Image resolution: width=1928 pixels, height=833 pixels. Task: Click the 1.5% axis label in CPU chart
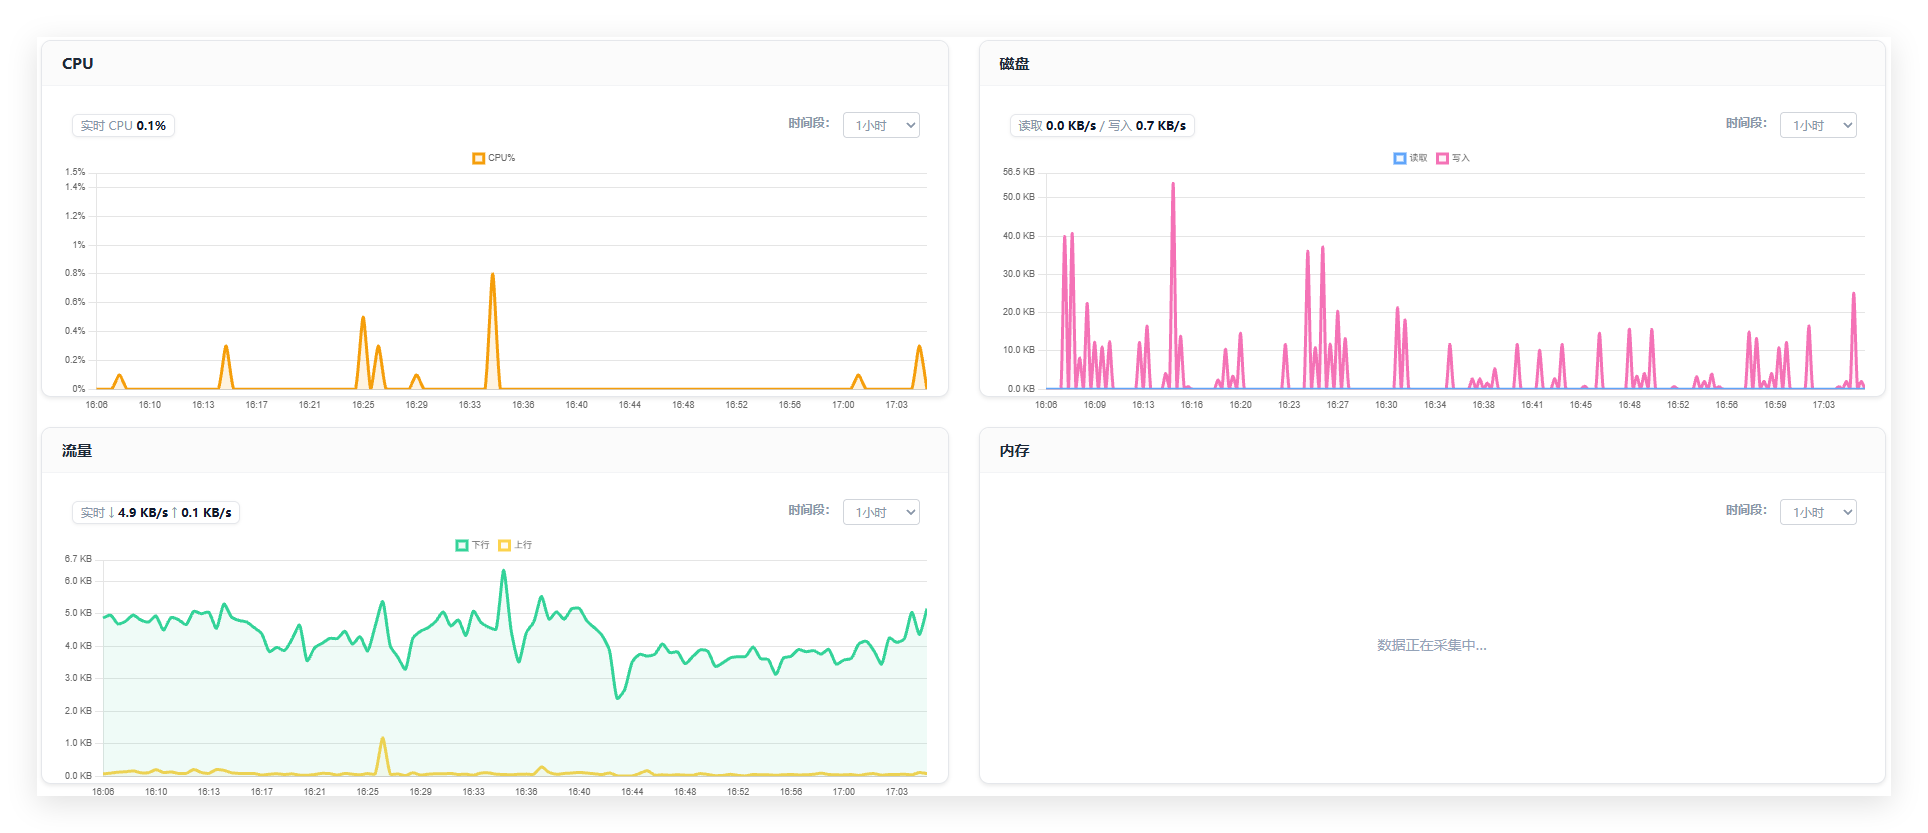pos(75,172)
